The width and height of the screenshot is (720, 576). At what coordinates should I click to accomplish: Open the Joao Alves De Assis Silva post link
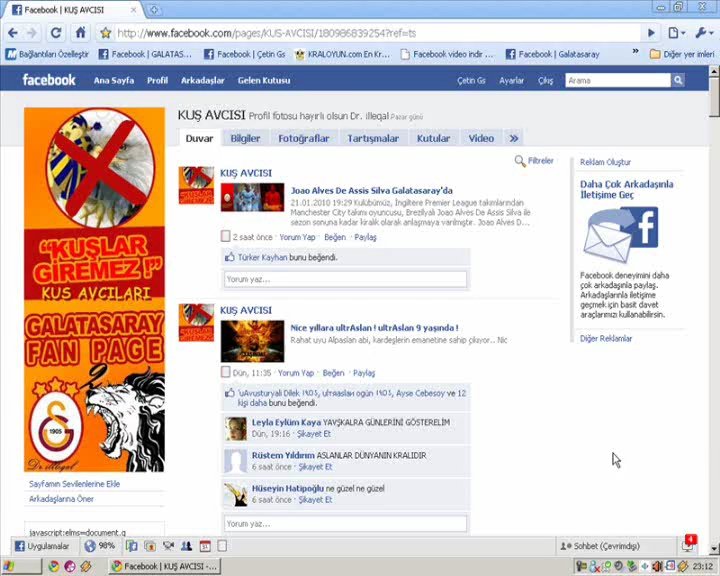tap(371, 190)
